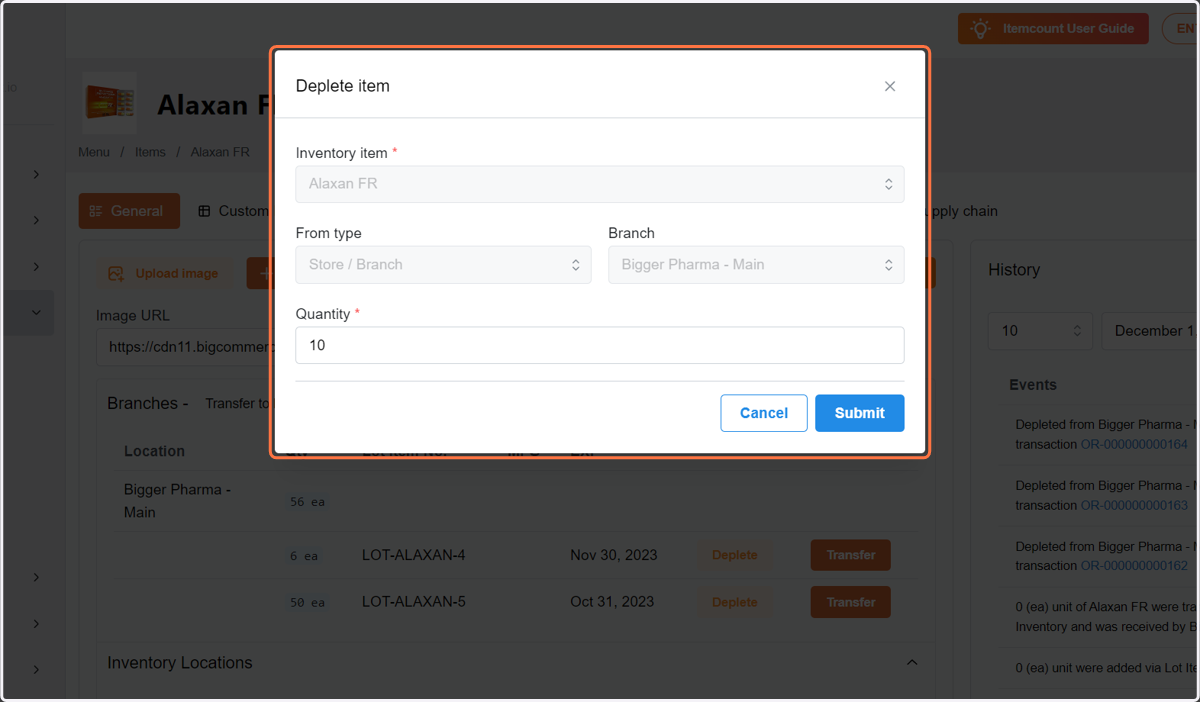Open the Itemcount User Guide

[1053, 28]
